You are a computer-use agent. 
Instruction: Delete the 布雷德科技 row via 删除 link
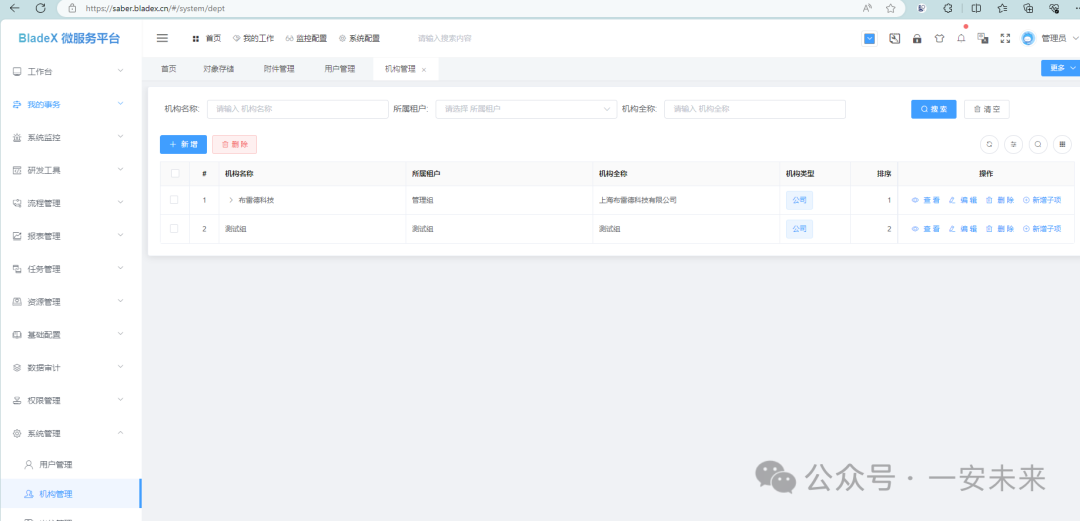[x=1000, y=200]
